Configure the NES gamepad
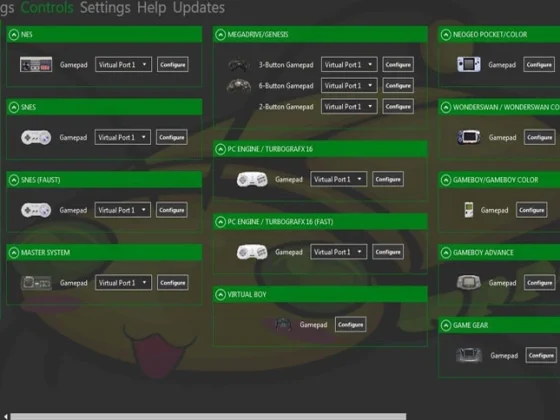The width and height of the screenshot is (560, 420). 173,65
